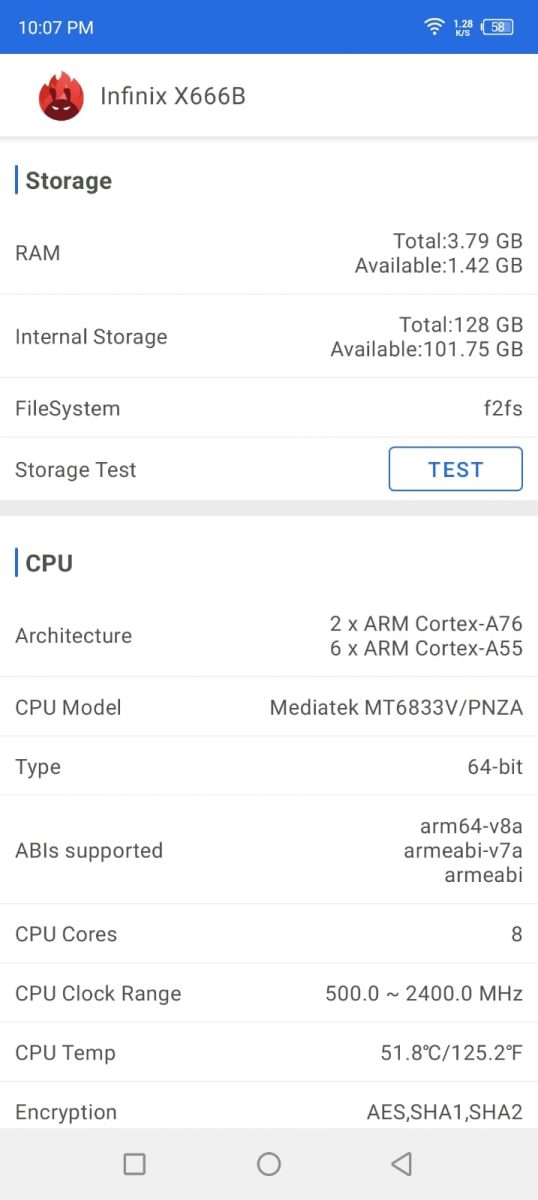Tap the 10:07 PM status bar clock
This screenshot has width=538, height=1200.
[x=56, y=28]
